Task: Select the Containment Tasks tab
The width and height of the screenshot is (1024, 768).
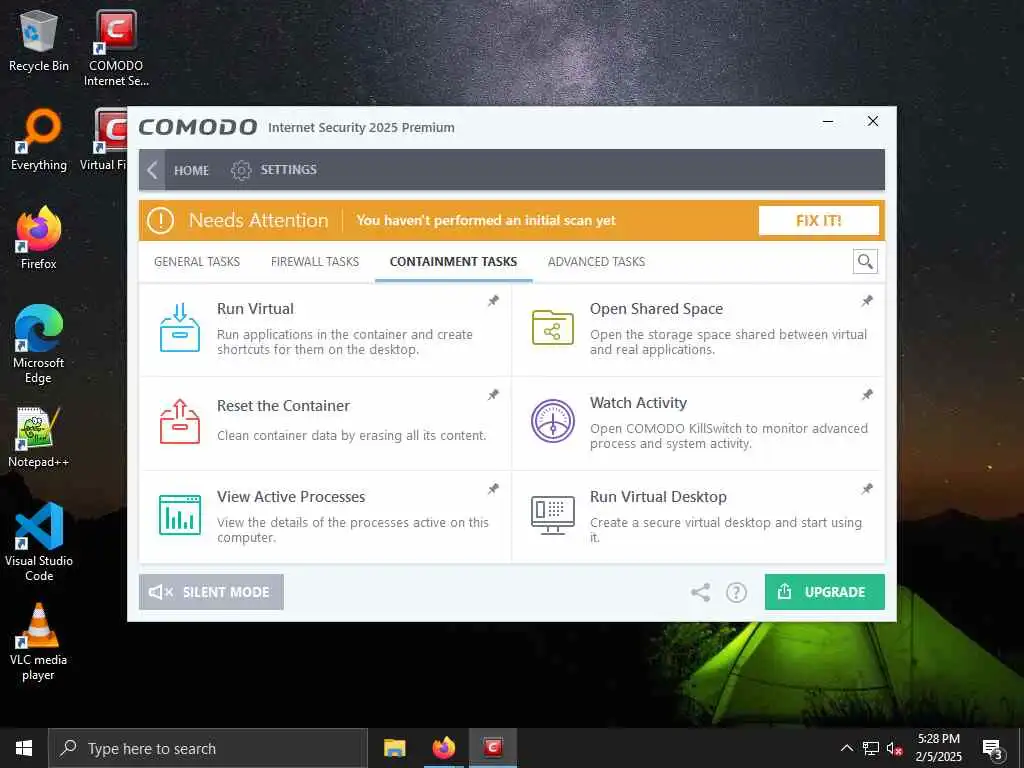Action: click(x=453, y=262)
